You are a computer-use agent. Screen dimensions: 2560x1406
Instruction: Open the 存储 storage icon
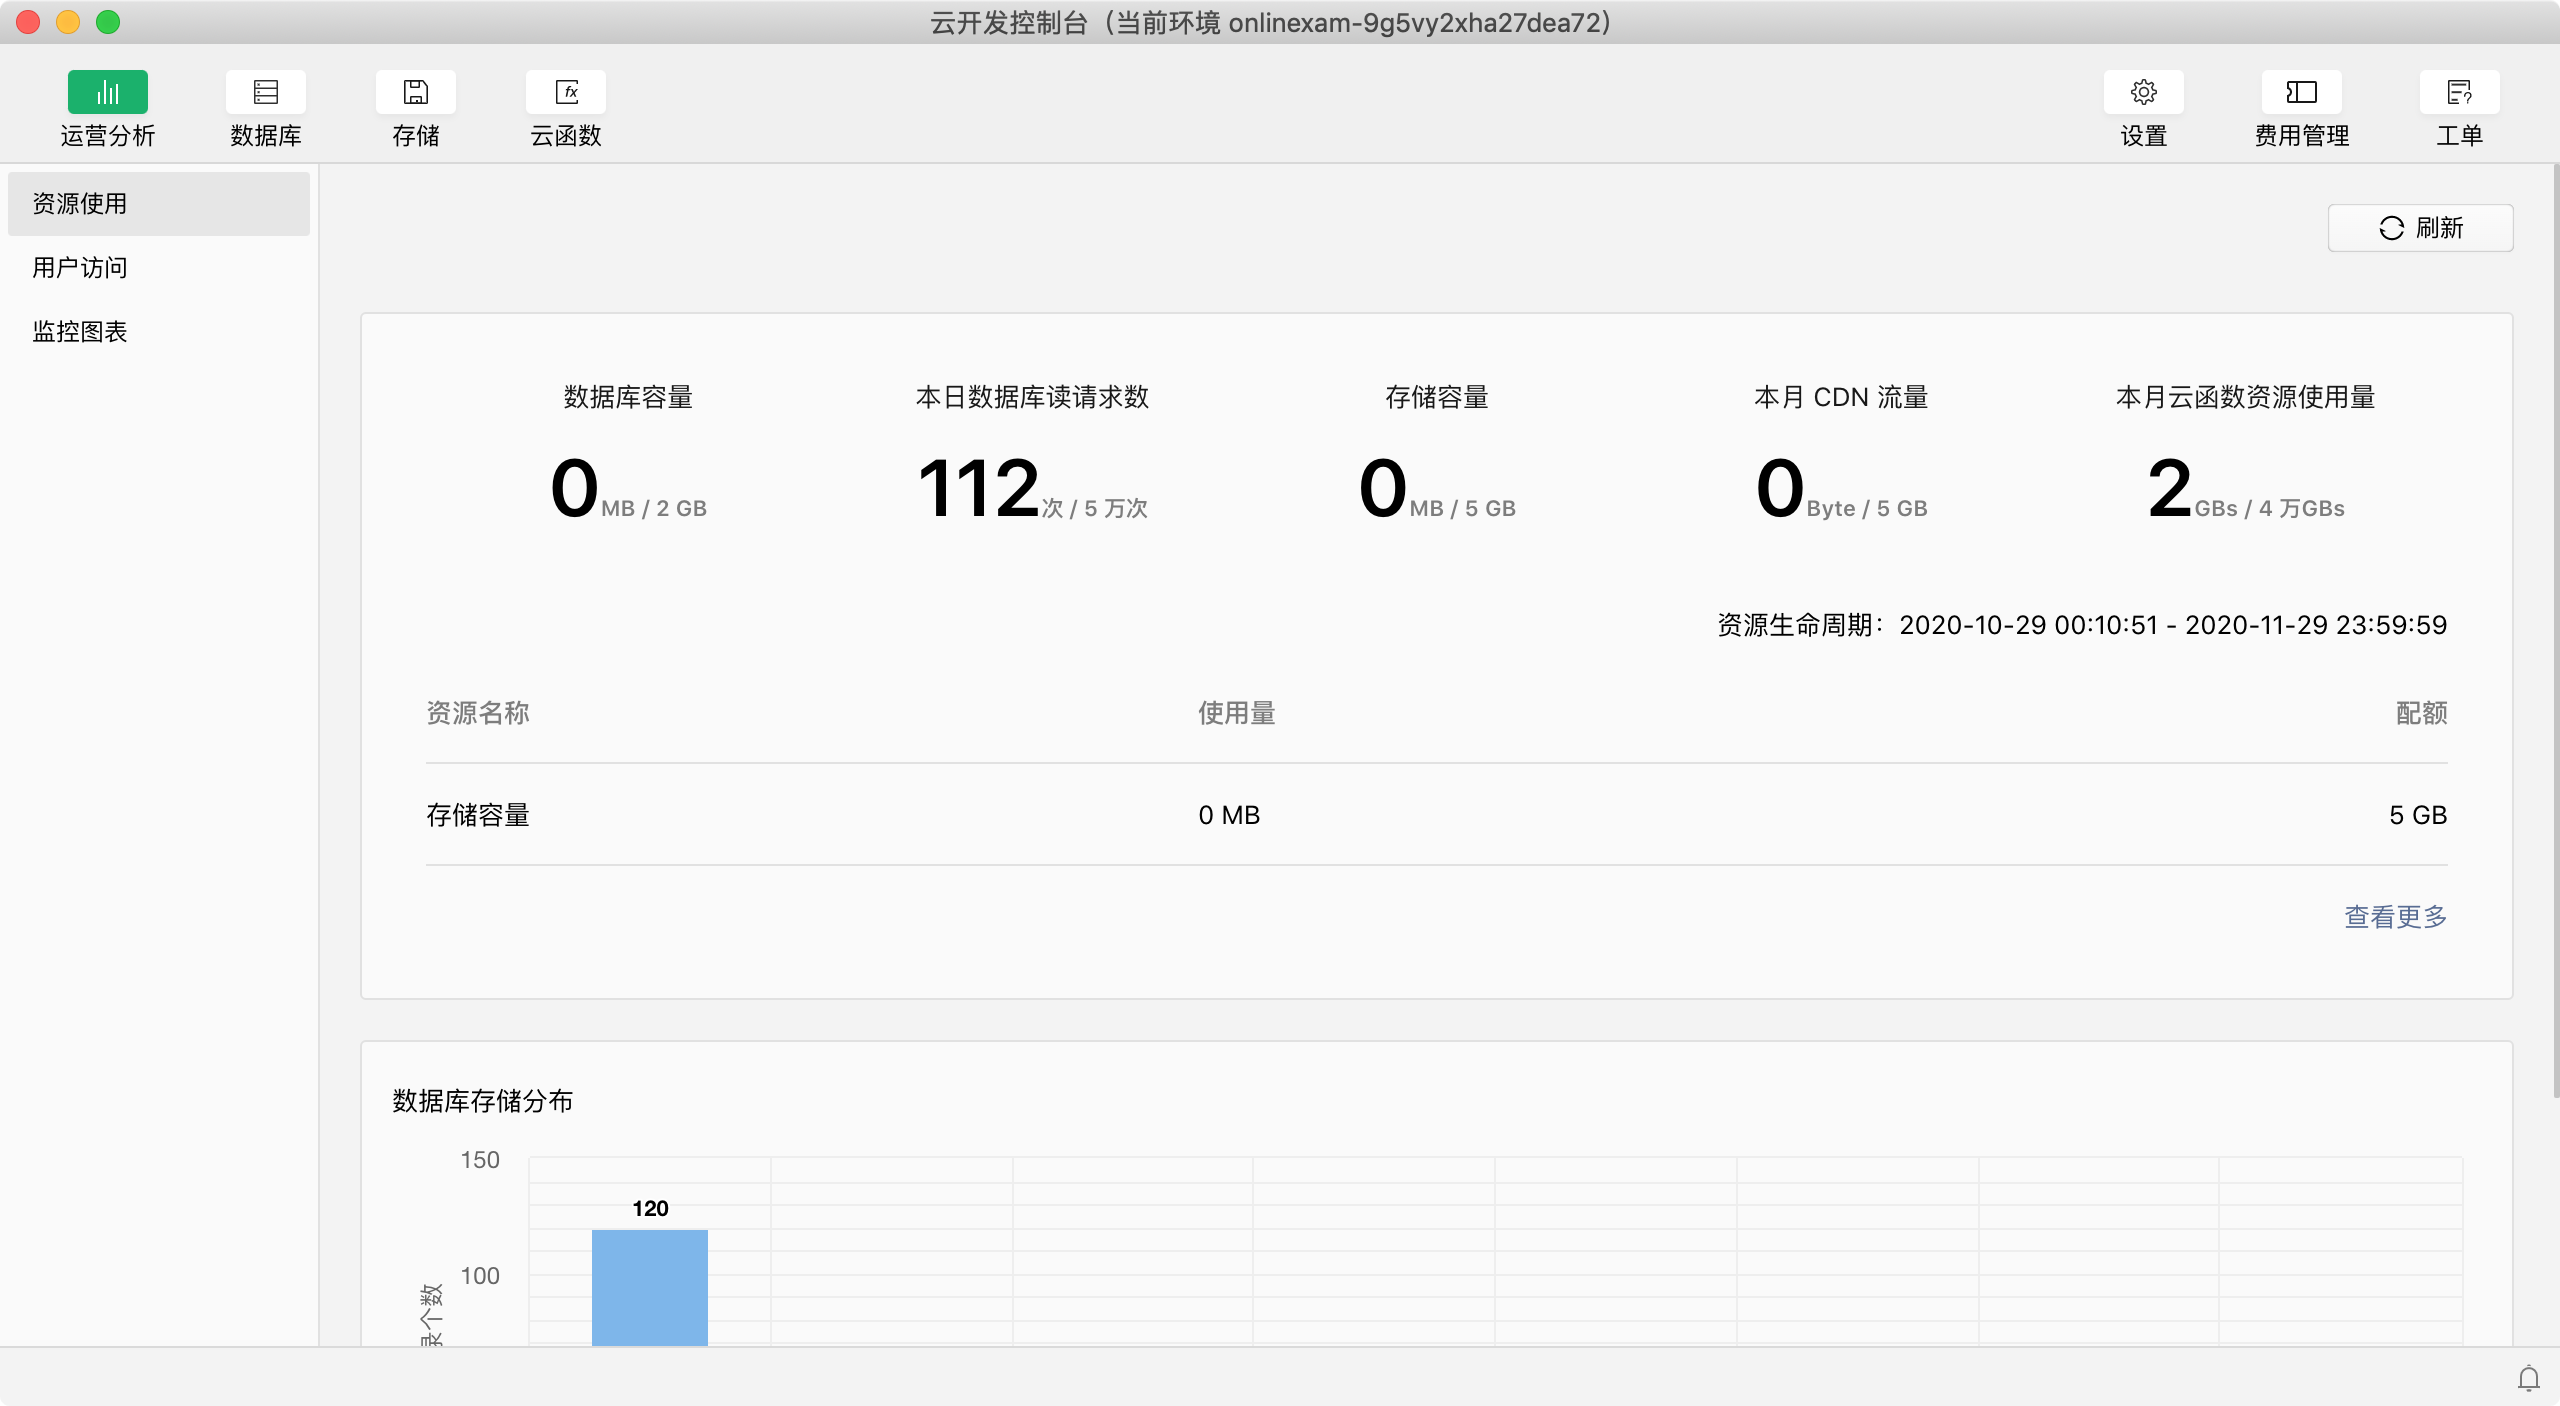coord(415,93)
